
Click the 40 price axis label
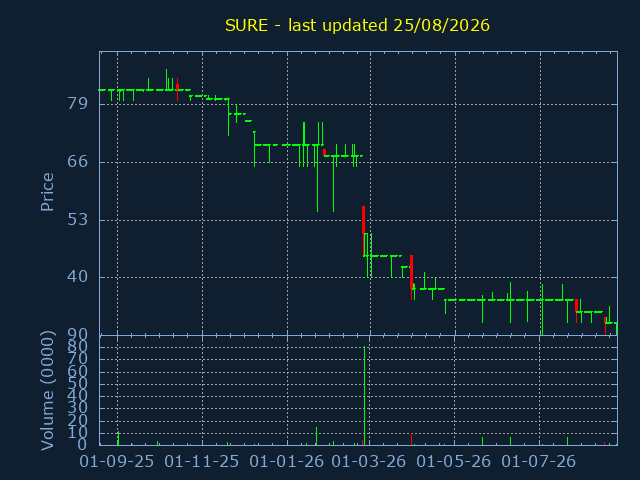coord(78,277)
